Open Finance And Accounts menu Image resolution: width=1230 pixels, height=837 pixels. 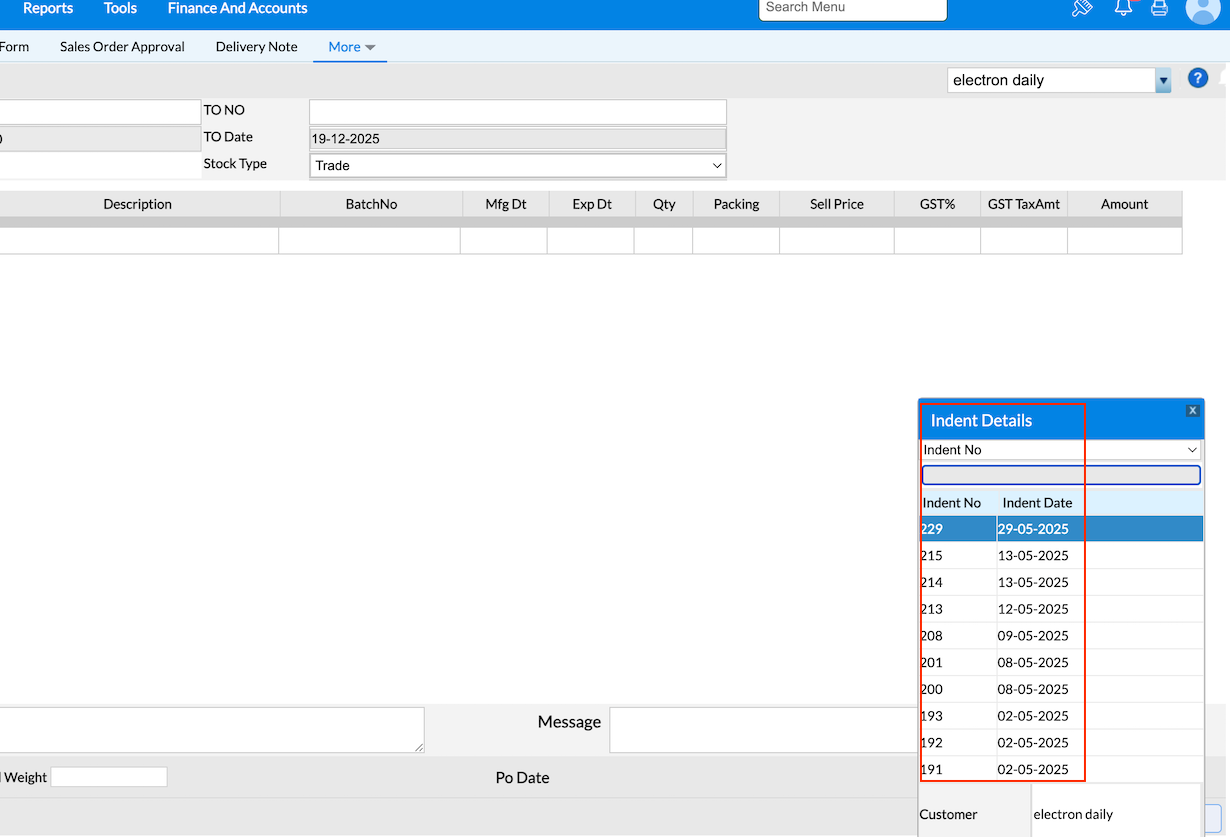(237, 9)
